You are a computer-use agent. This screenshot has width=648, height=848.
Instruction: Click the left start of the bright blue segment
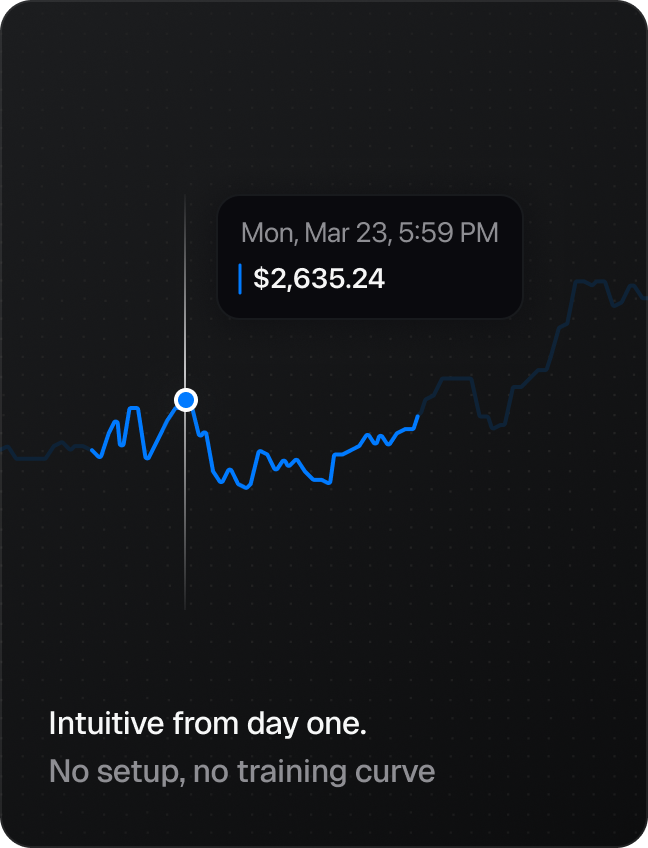[x=92, y=450]
